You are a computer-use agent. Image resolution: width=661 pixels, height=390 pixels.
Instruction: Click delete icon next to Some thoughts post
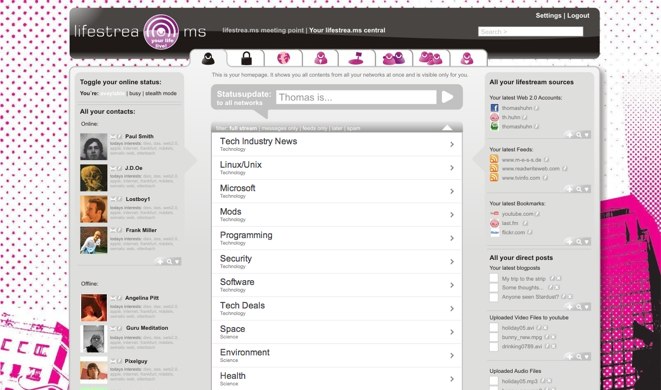(557, 288)
